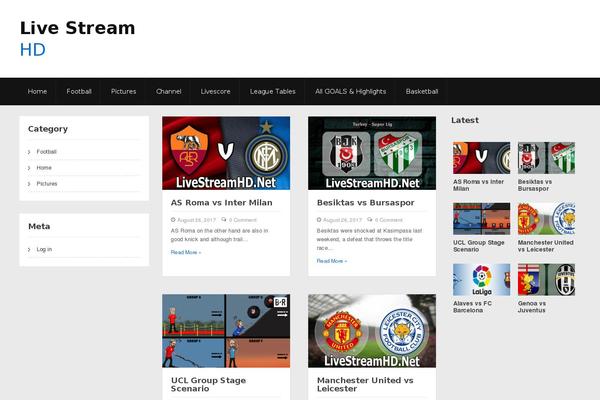Click Latest caption Genoa vs Juventus
Screen dimensions: 600x400
(532, 307)
